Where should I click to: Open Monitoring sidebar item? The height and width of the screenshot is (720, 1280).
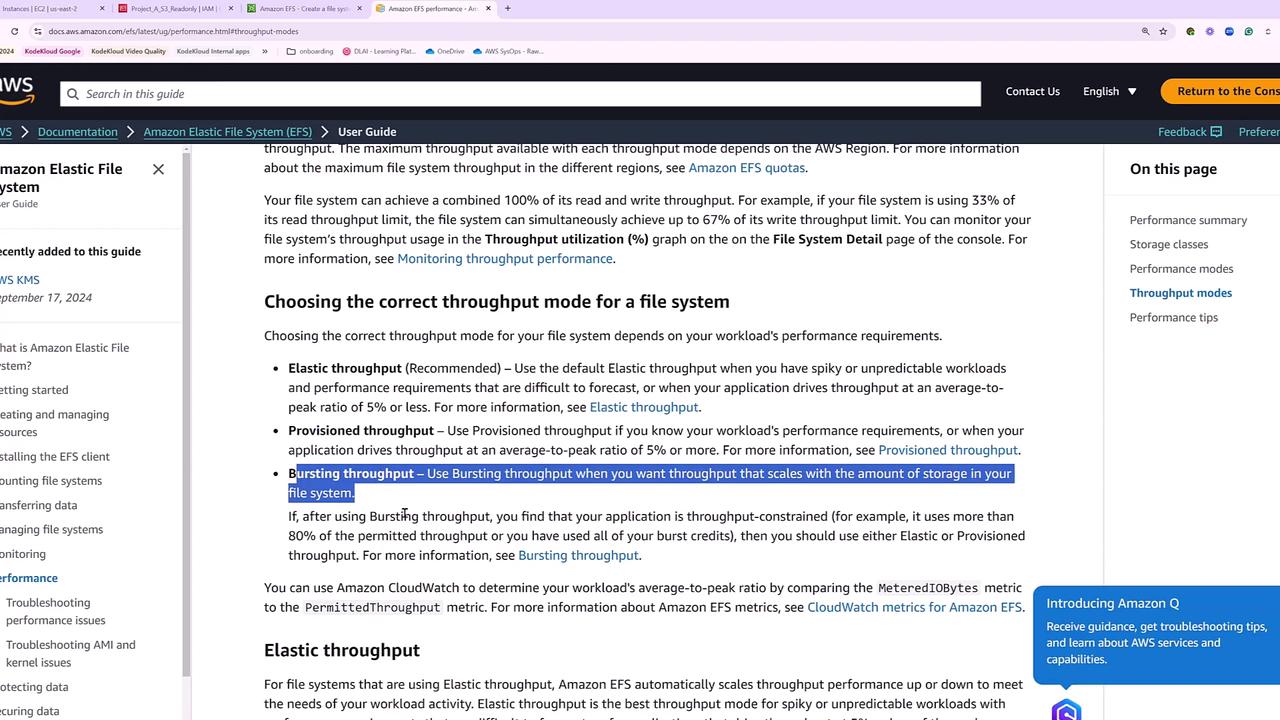pyautogui.click(x=23, y=554)
